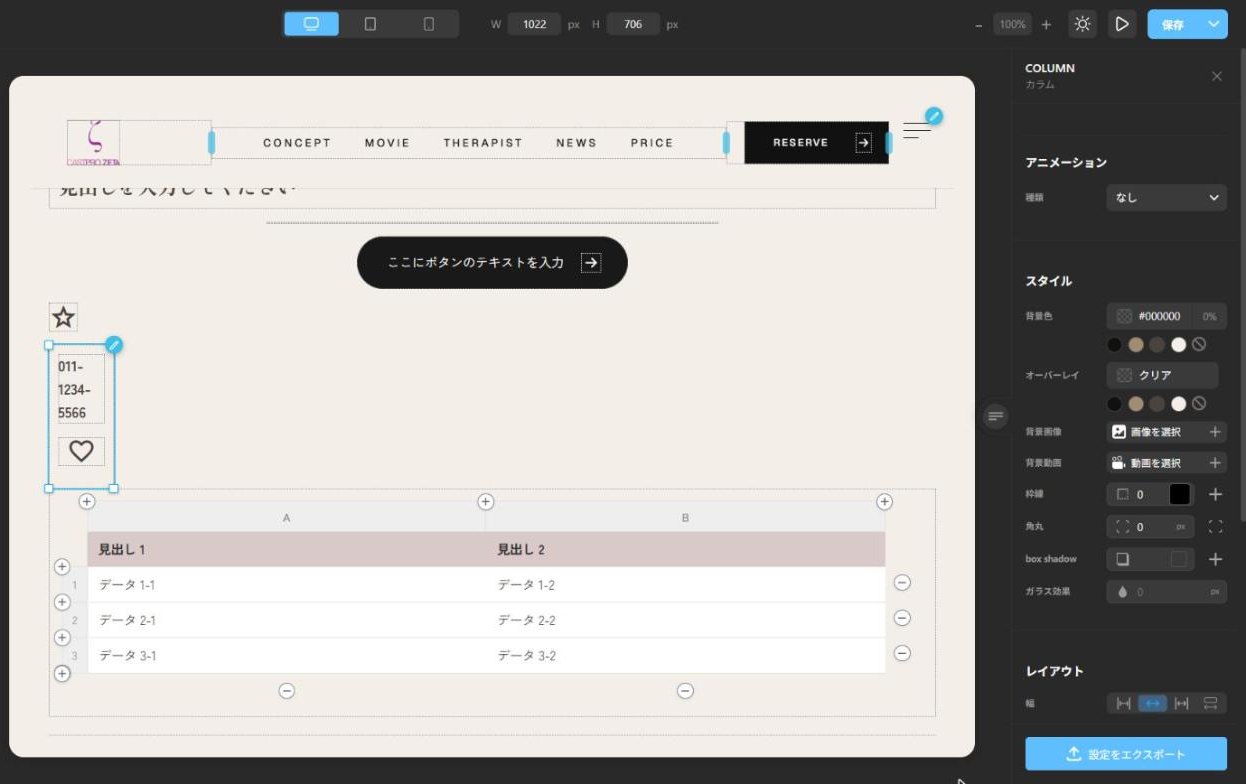
Task: Click the CONCEPT navigation item
Action: [297, 143]
